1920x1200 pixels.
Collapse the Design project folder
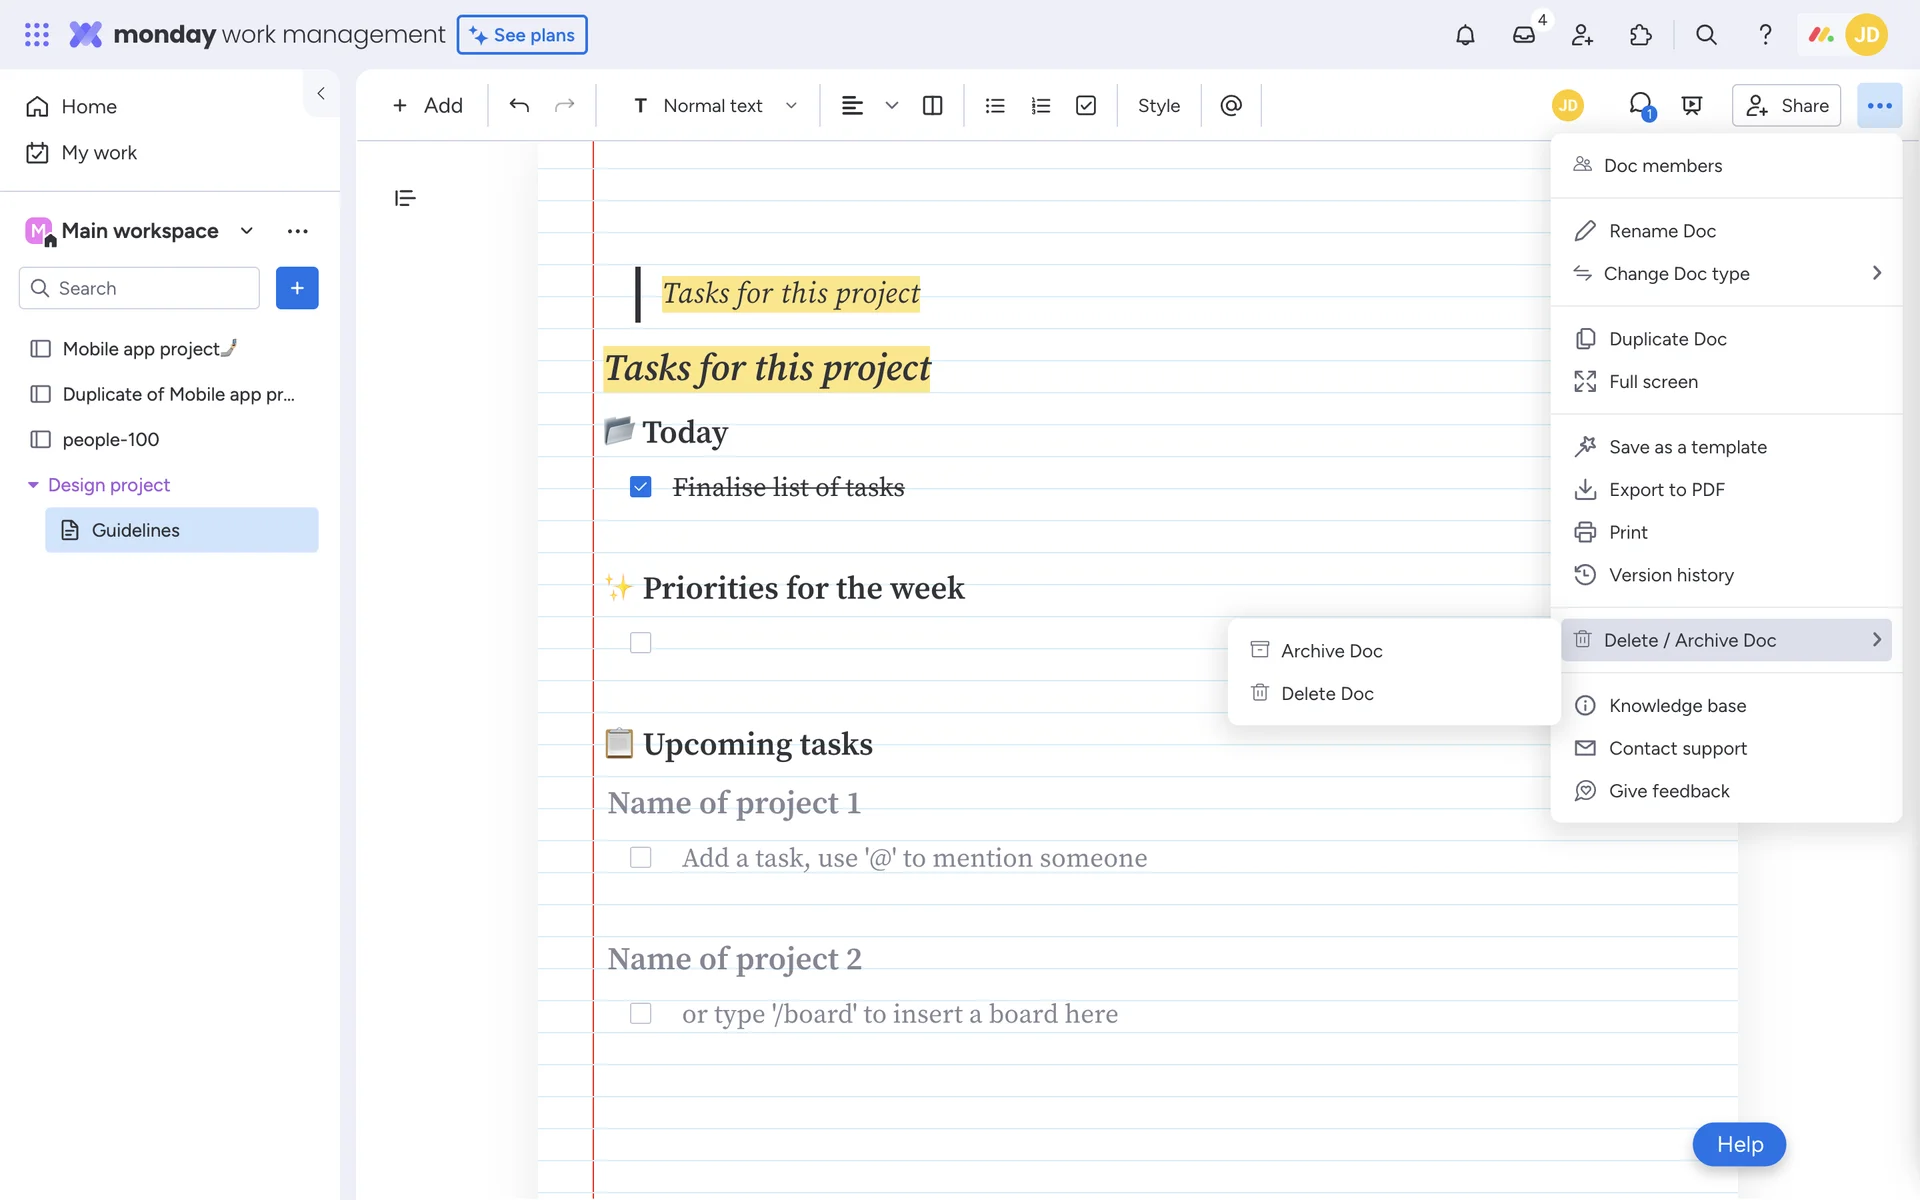tap(33, 485)
